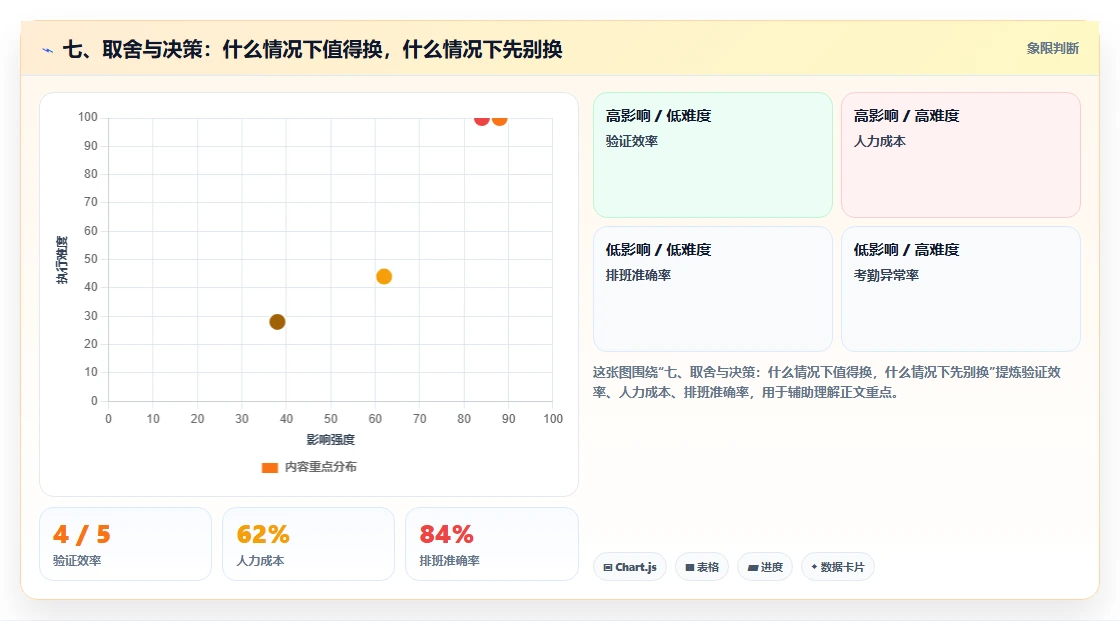Image resolution: width=1120 pixels, height=621 pixels.
Task: Click the 进度 tag chip
Action: [x=765, y=567]
